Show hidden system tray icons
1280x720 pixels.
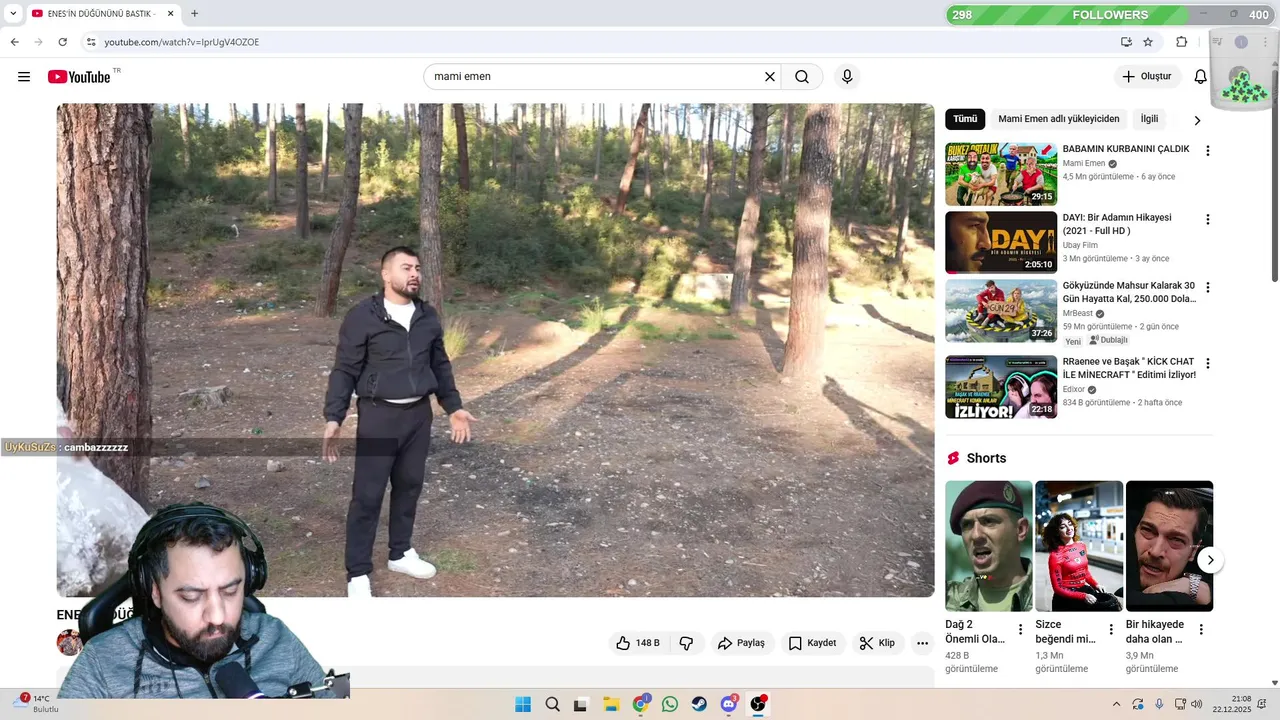pos(1116,704)
